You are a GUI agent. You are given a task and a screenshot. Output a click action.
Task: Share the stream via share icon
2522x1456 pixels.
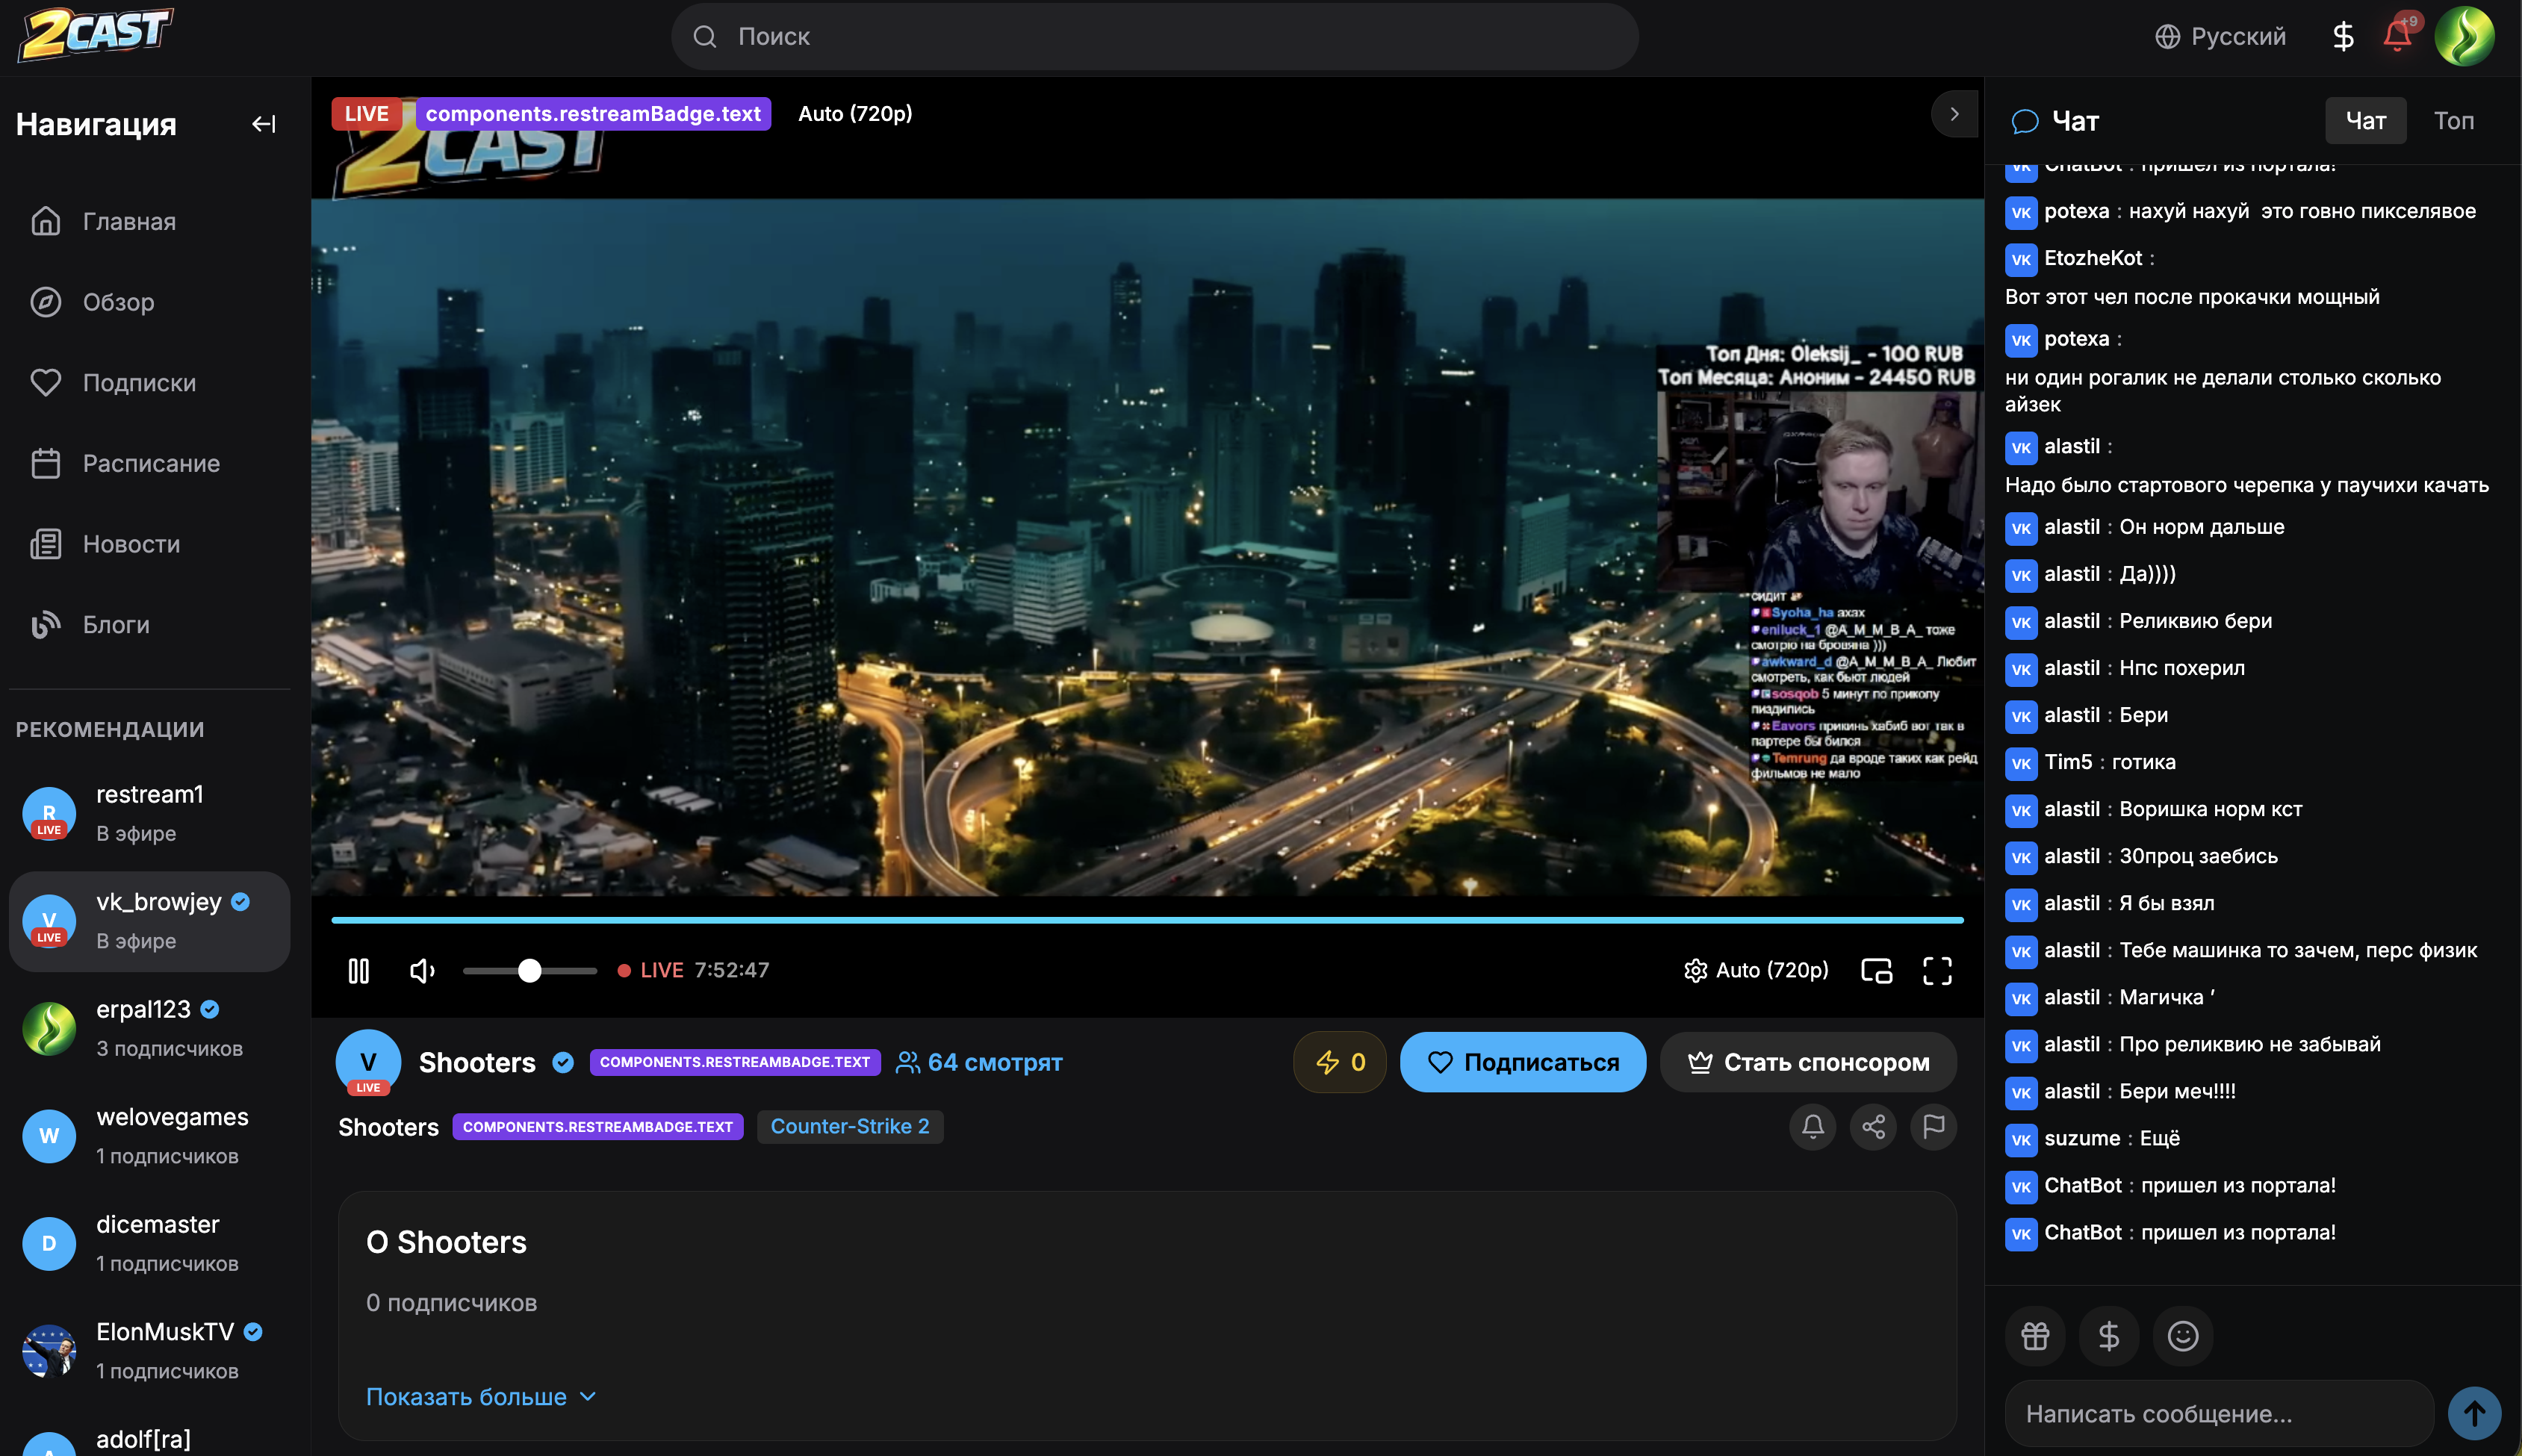(x=1873, y=1127)
